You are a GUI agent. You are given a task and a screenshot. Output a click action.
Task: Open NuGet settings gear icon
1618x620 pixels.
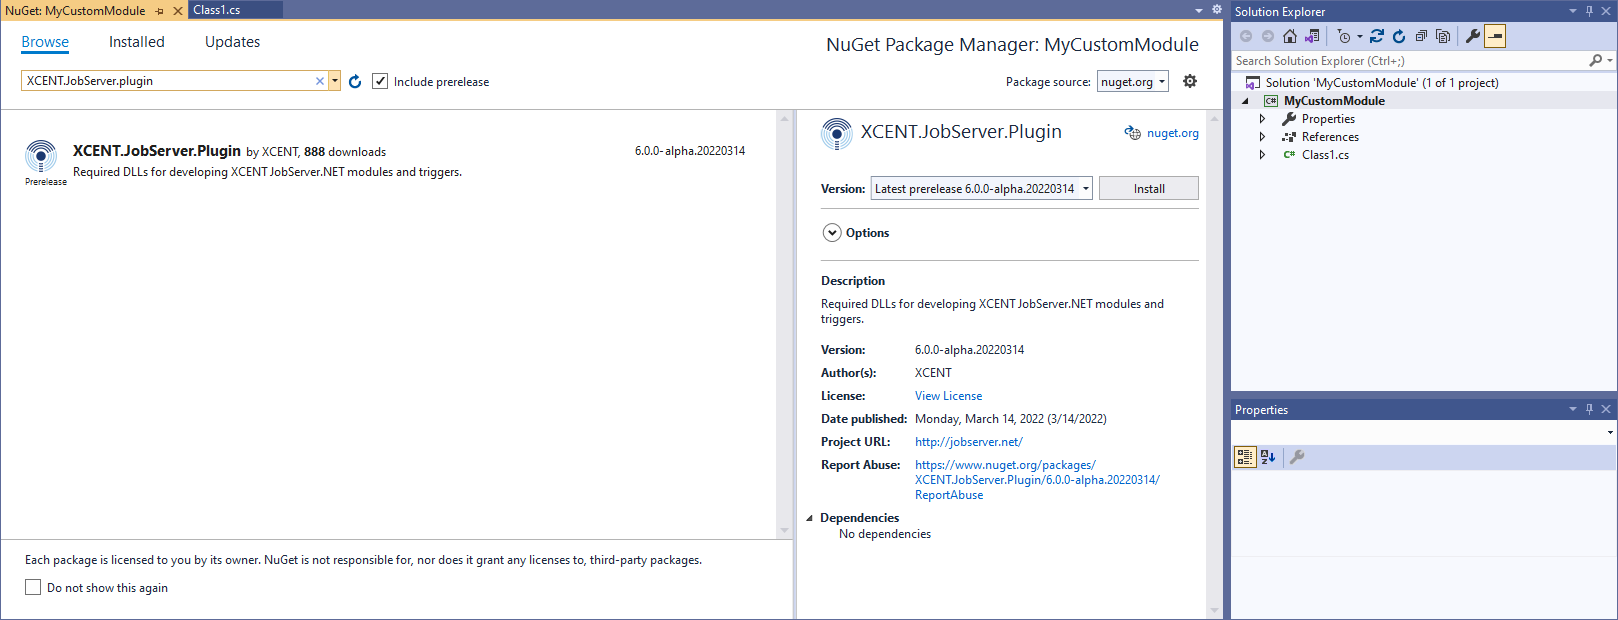(x=1190, y=81)
